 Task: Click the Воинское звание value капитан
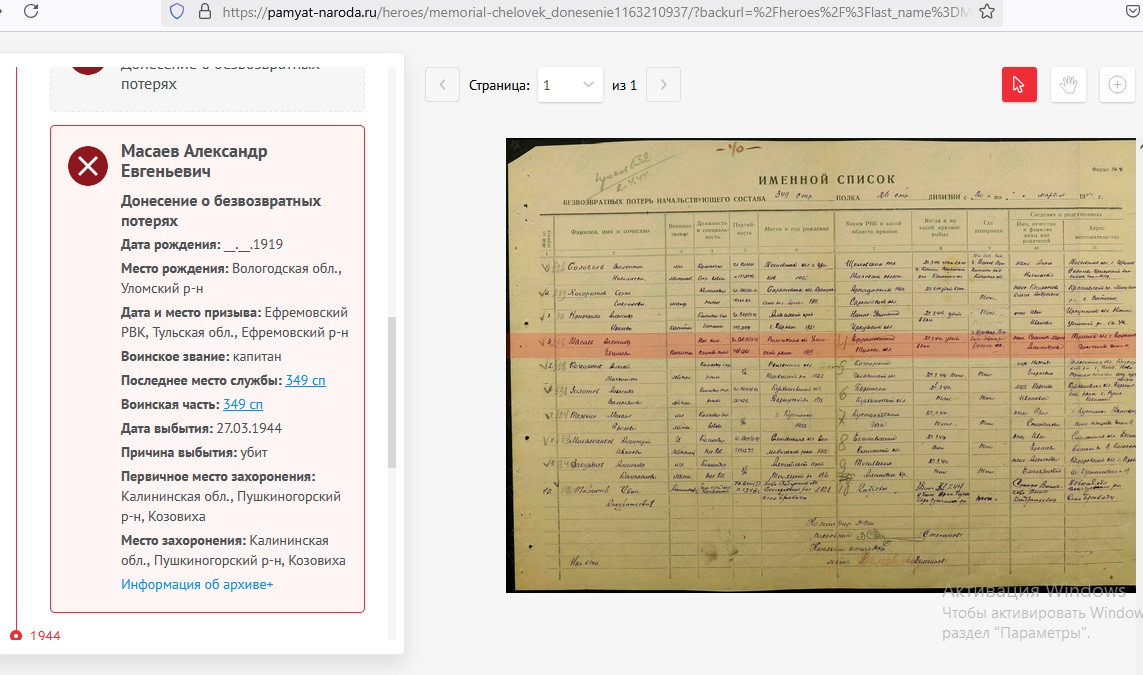pos(257,356)
